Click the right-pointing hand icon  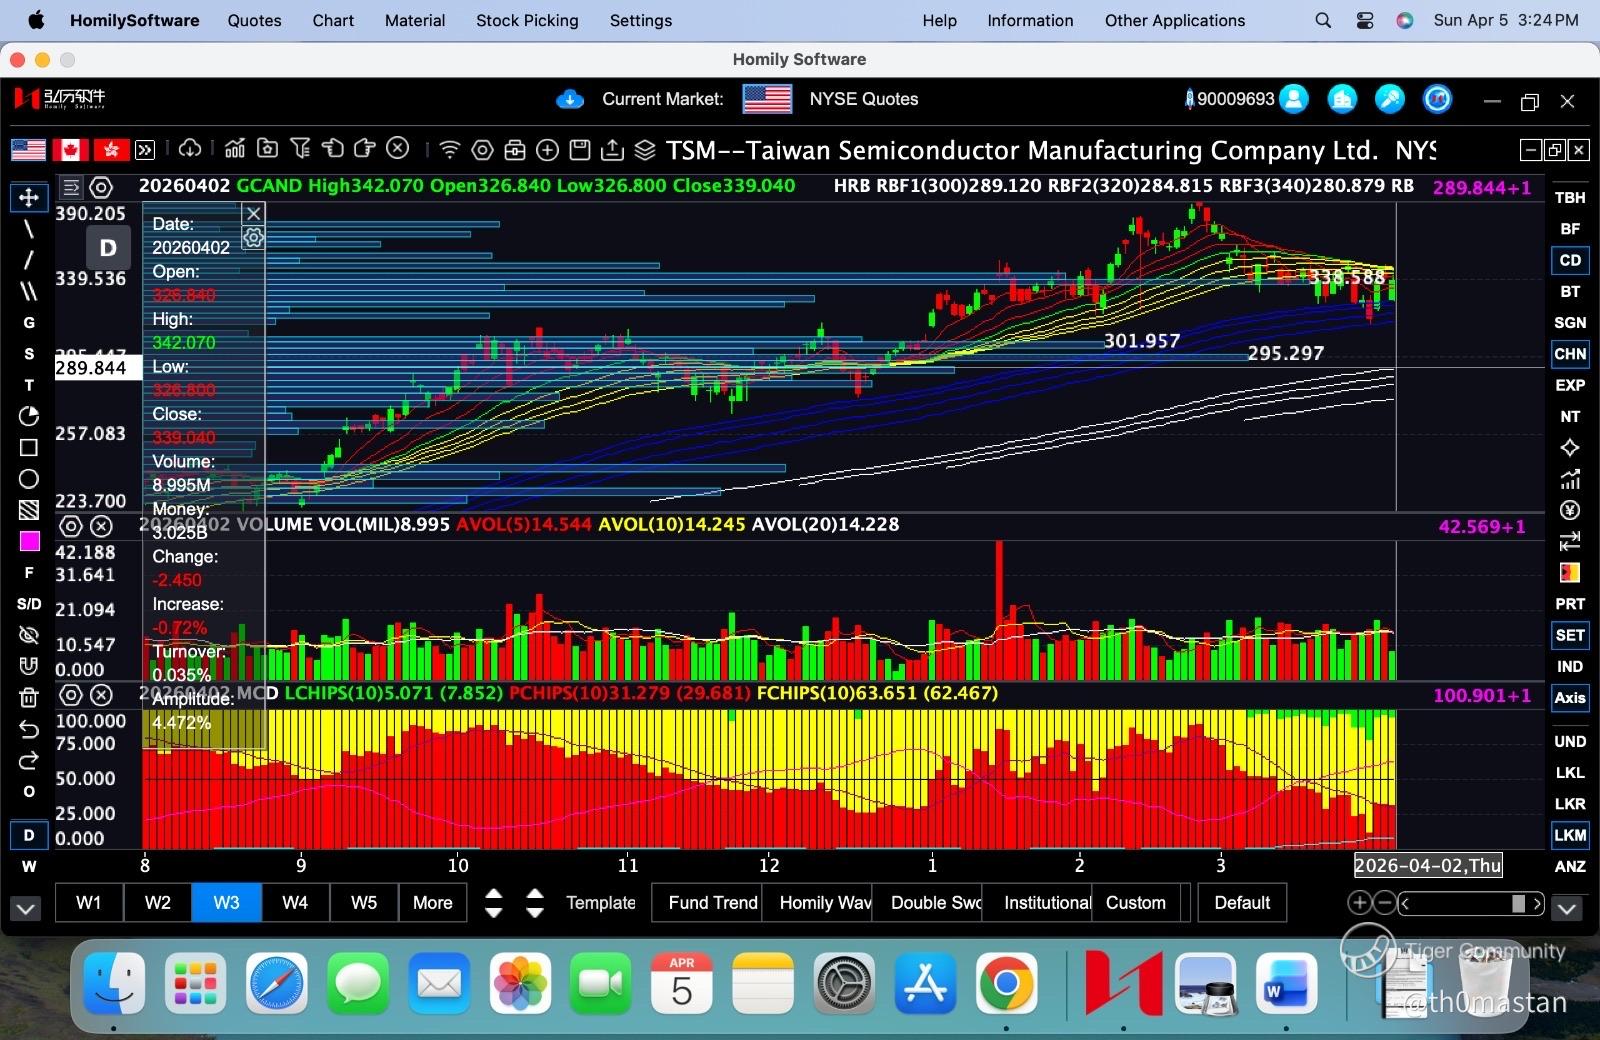pyautogui.click(x=365, y=149)
